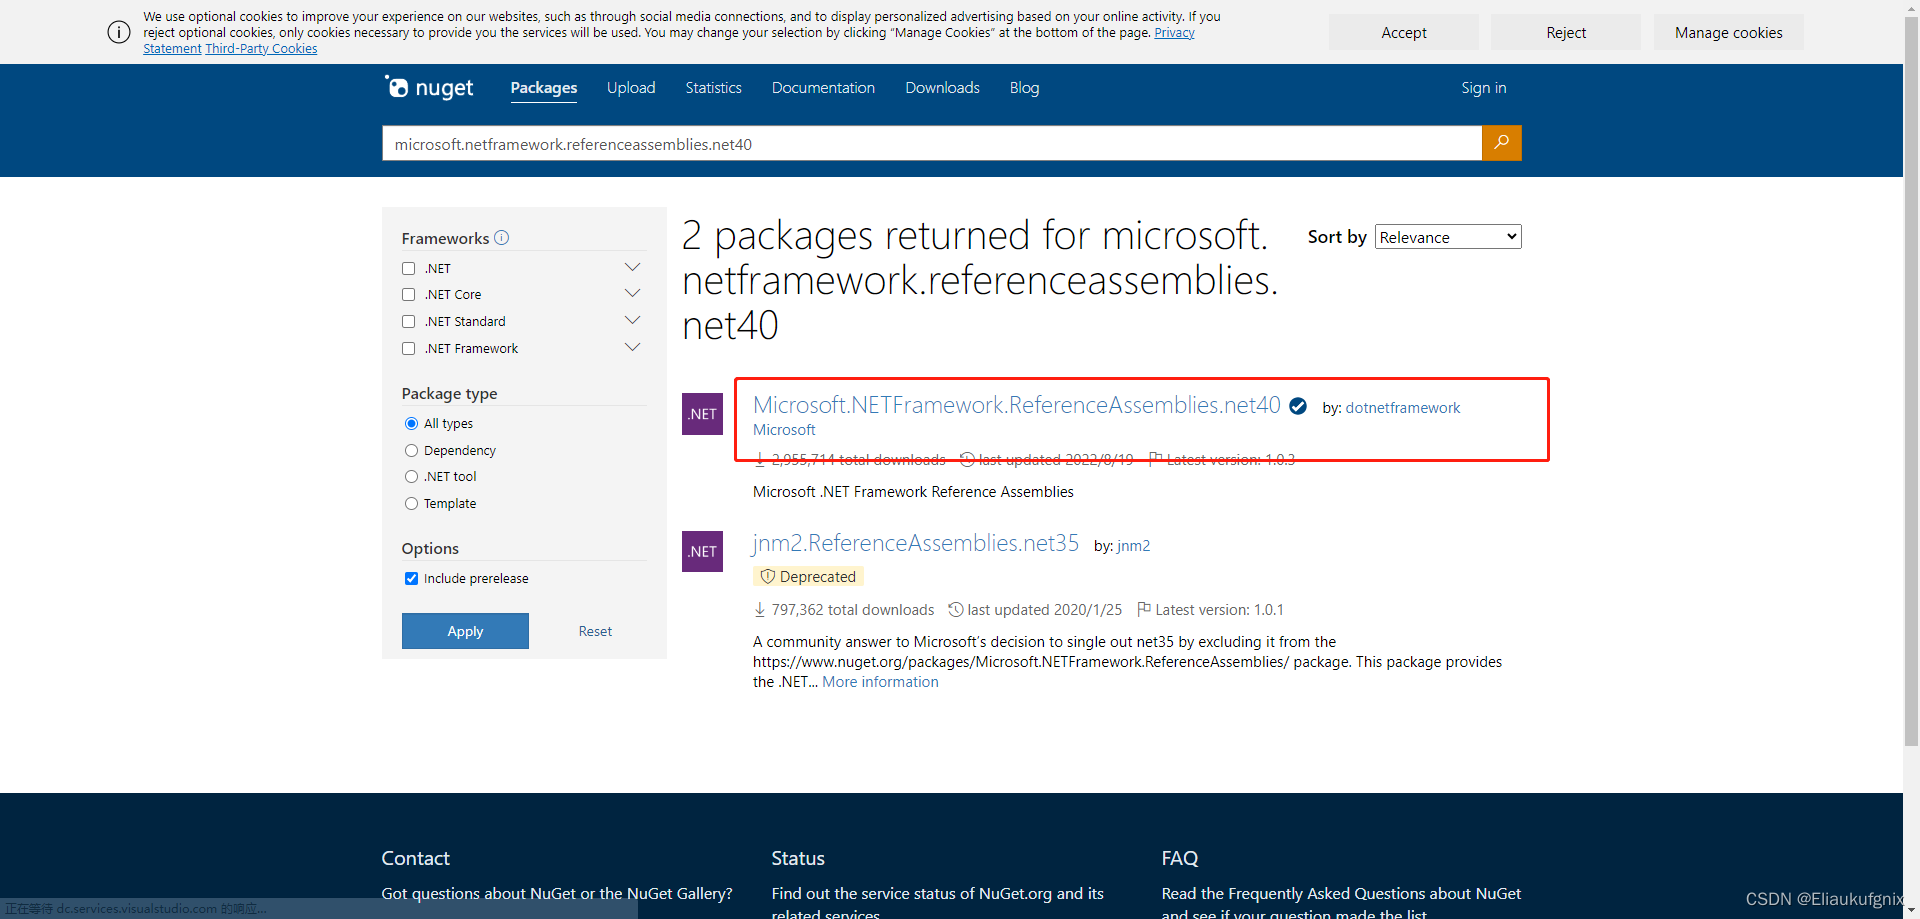Open the Frameworks info tooltip icon
The image size is (1920, 919).
pos(501,238)
